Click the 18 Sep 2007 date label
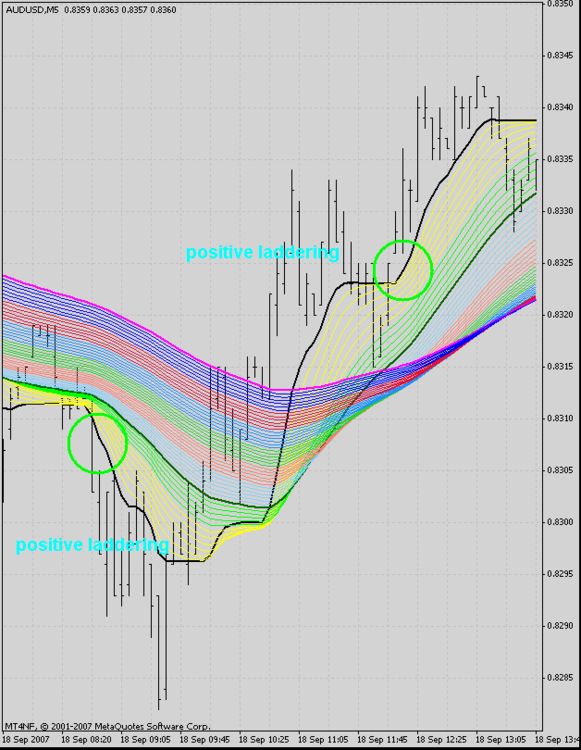The height and width of the screenshot is (750, 581). pyautogui.click(x=26, y=739)
